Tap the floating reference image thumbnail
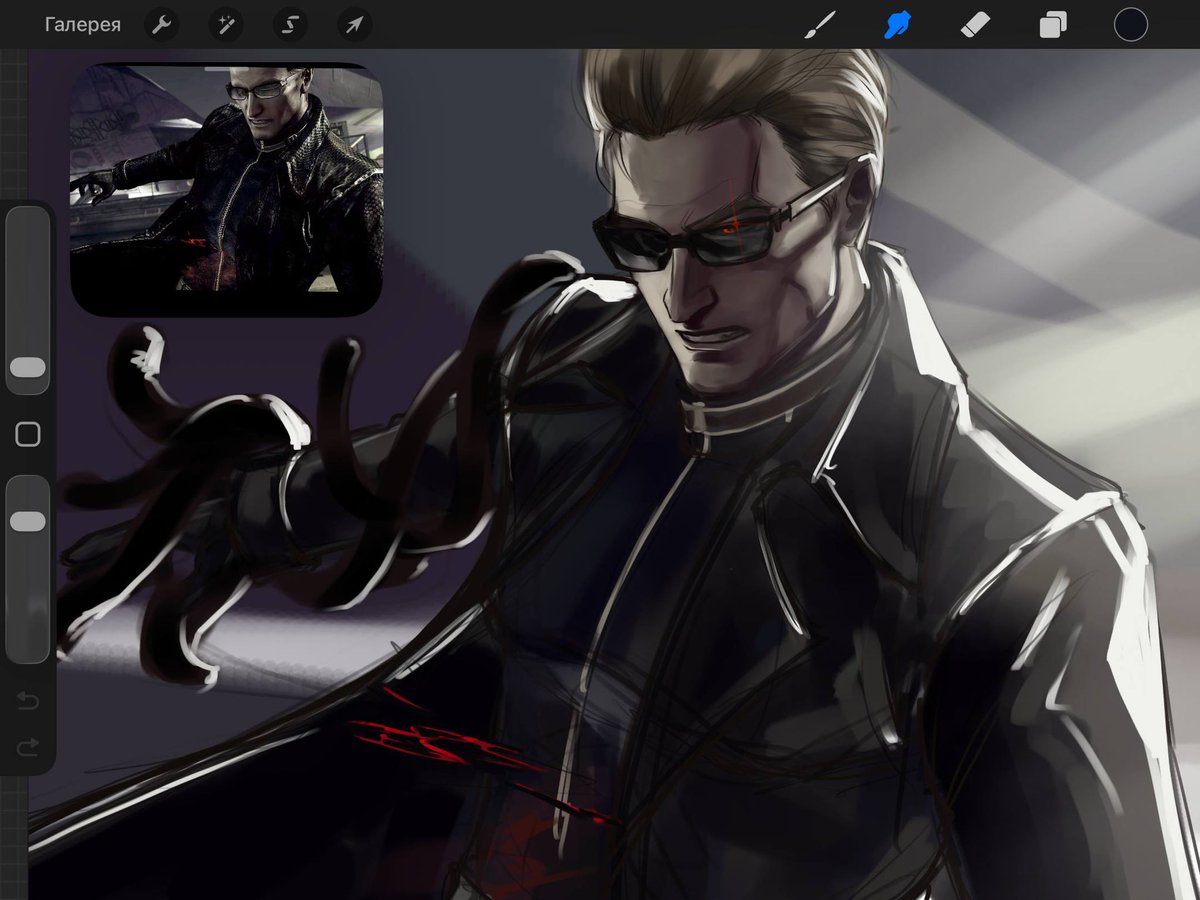 pyautogui.click(x=226, y=190)
